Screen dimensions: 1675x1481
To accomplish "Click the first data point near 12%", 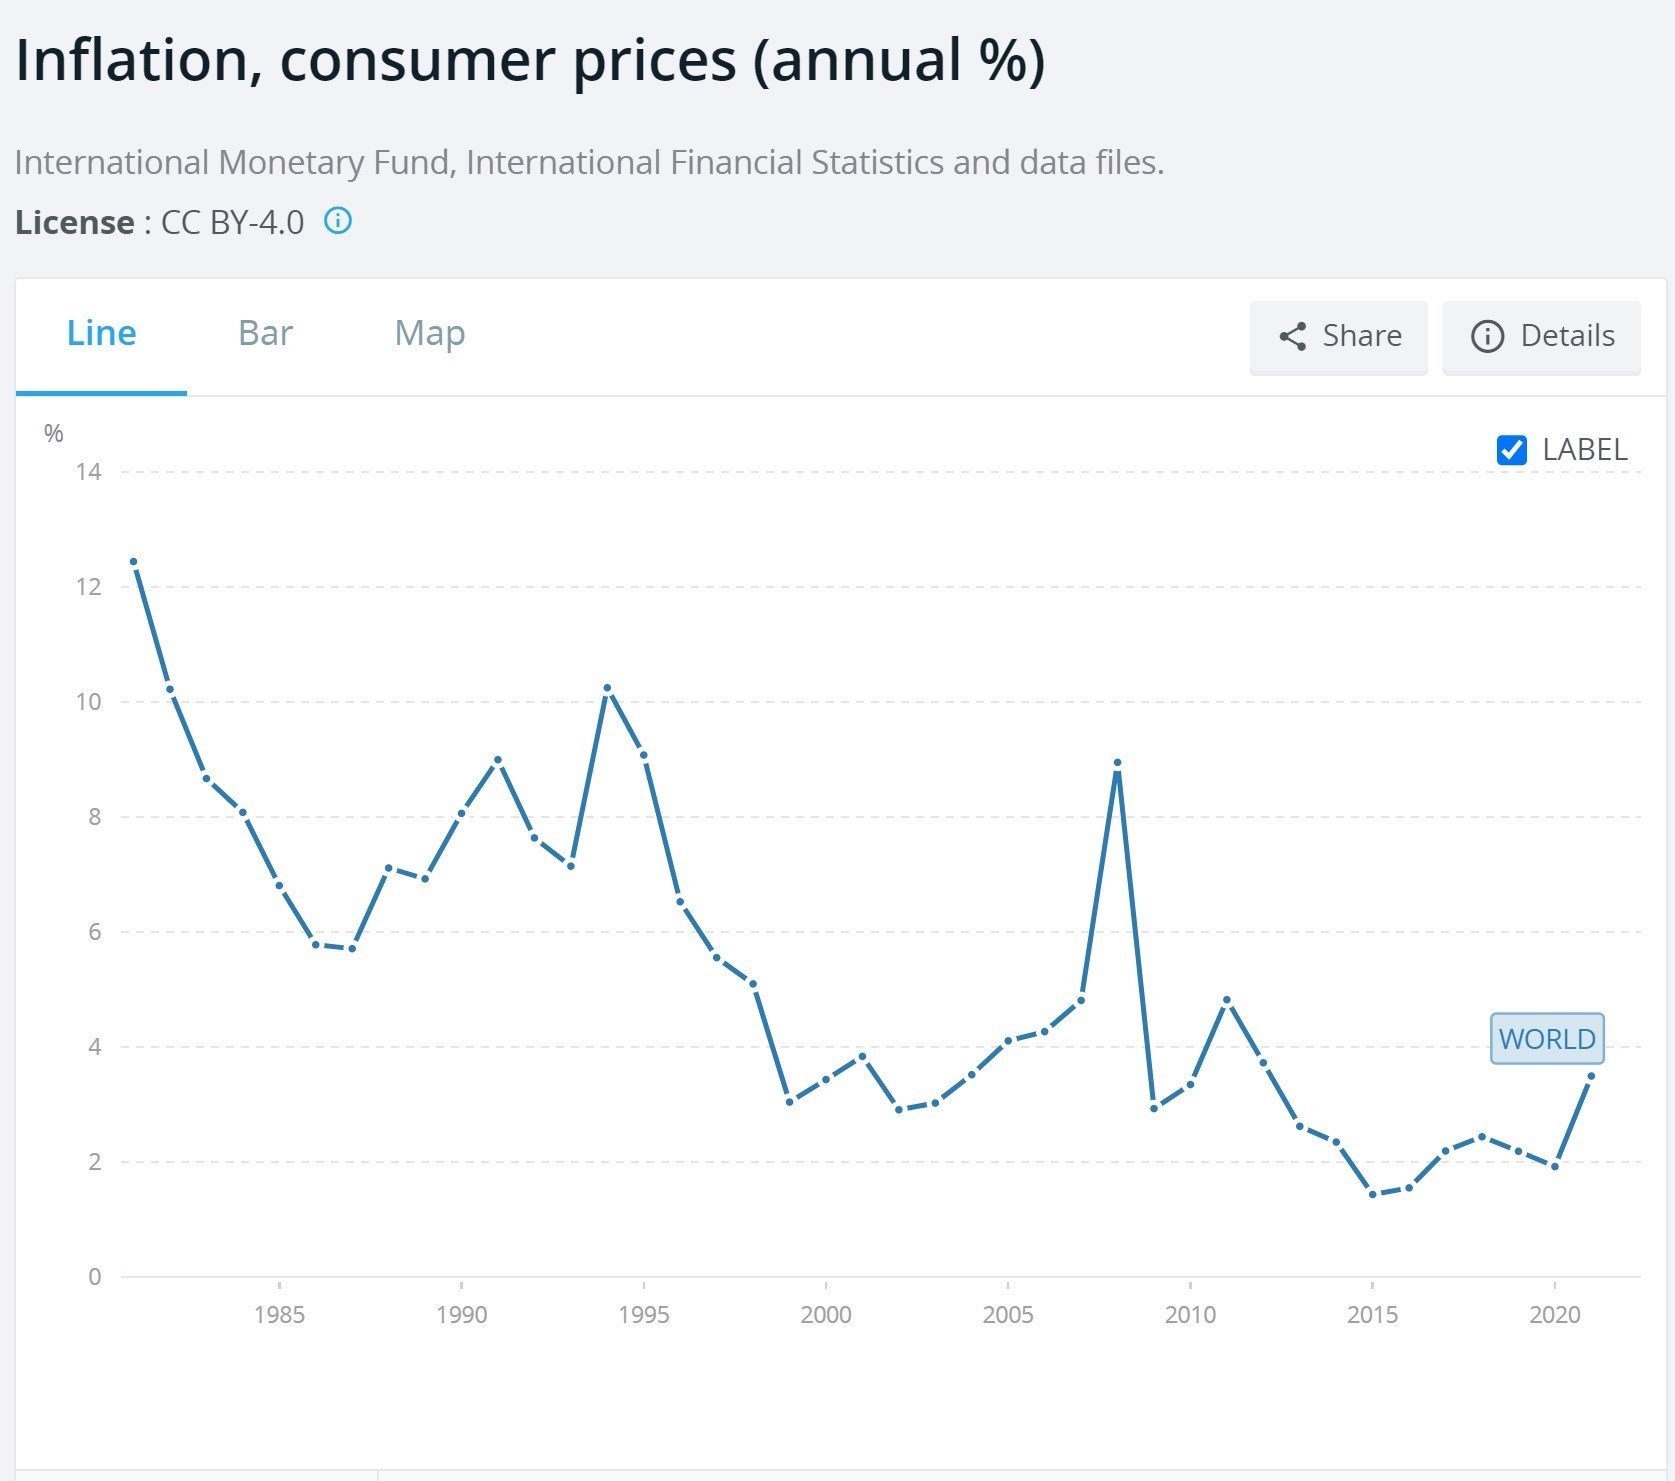I will click(x=134, y=562).
